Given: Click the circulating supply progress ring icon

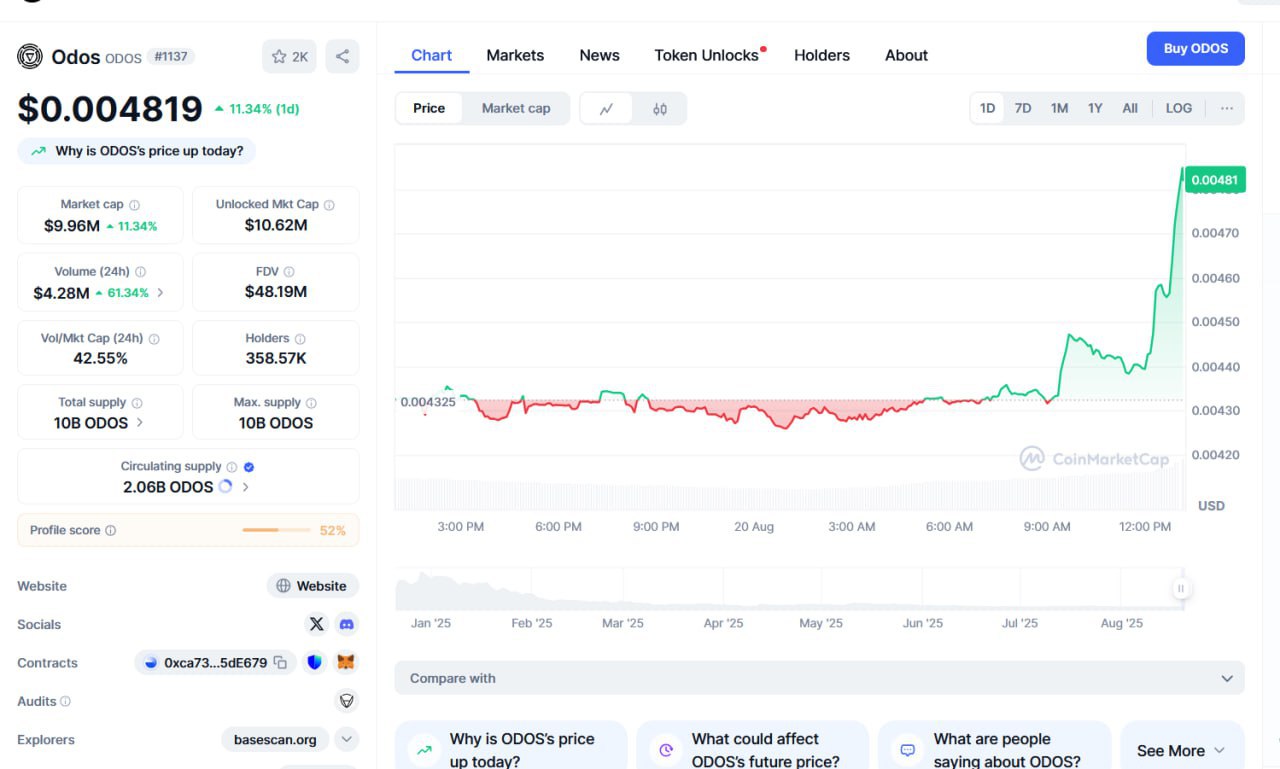Looking at the screenshot, I should [225, 487].
